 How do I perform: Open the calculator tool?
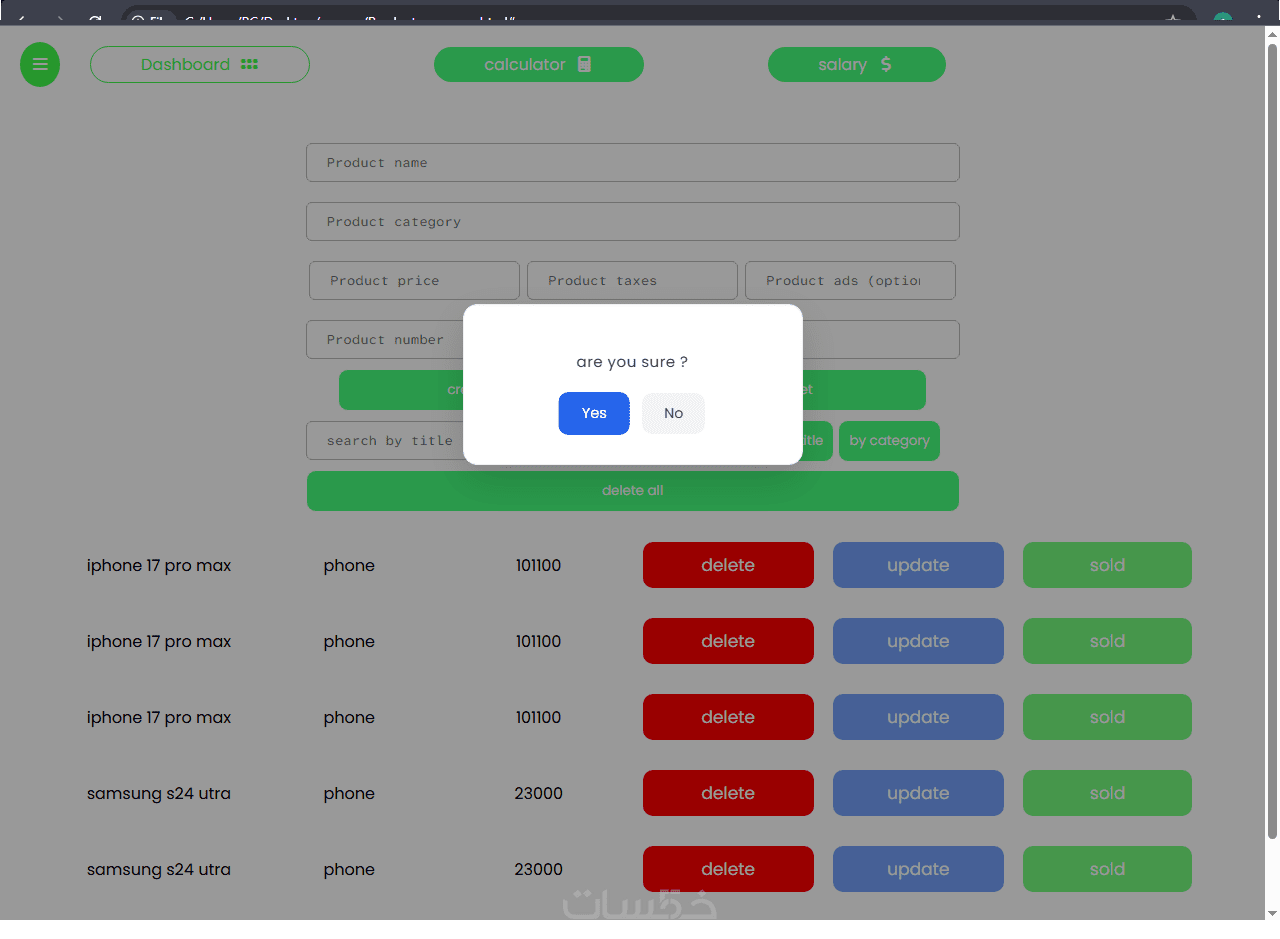539,65
